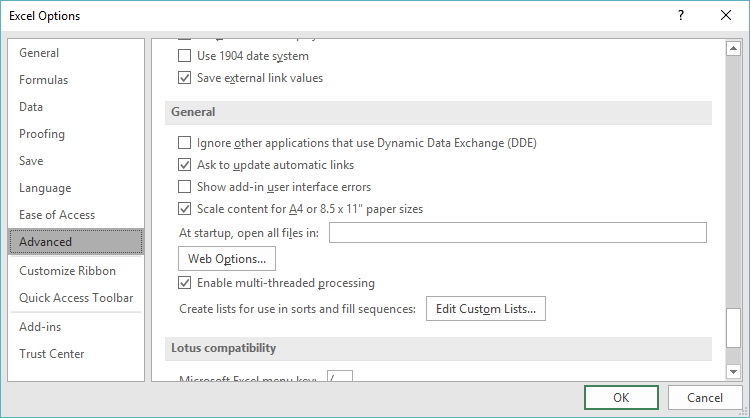The height and width of the screenshot is (418, 750).
Task: Switch to Customize Ribbon settings
Action: coord(67,270)
